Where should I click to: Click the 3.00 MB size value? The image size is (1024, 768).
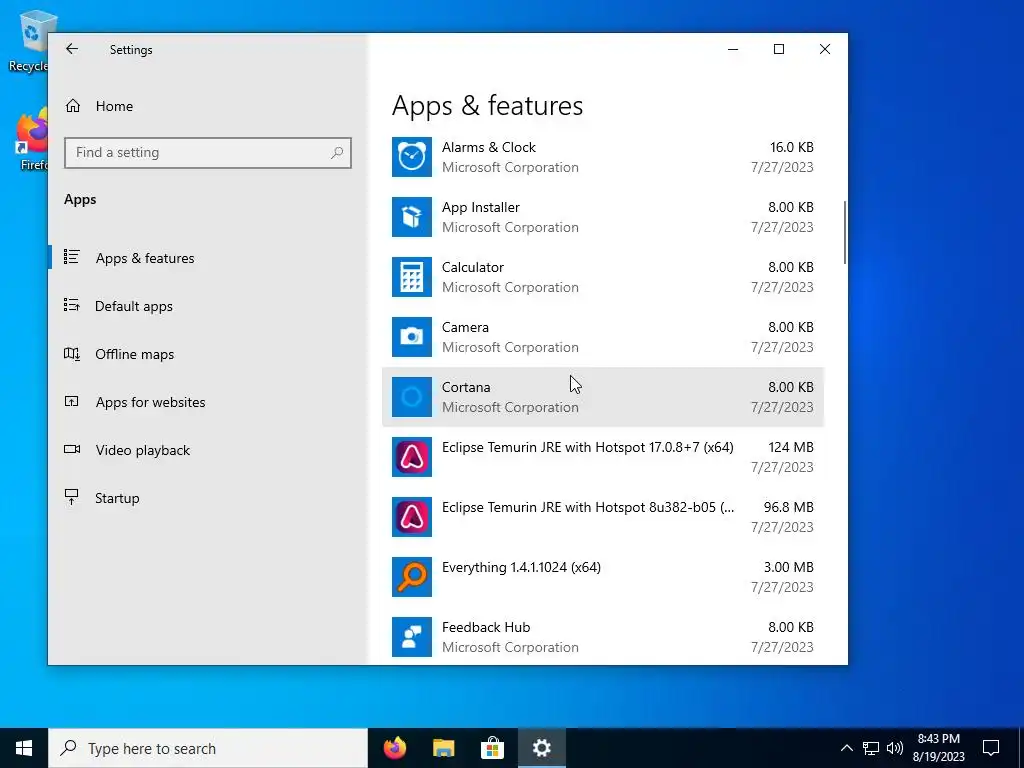coord(788,568)
